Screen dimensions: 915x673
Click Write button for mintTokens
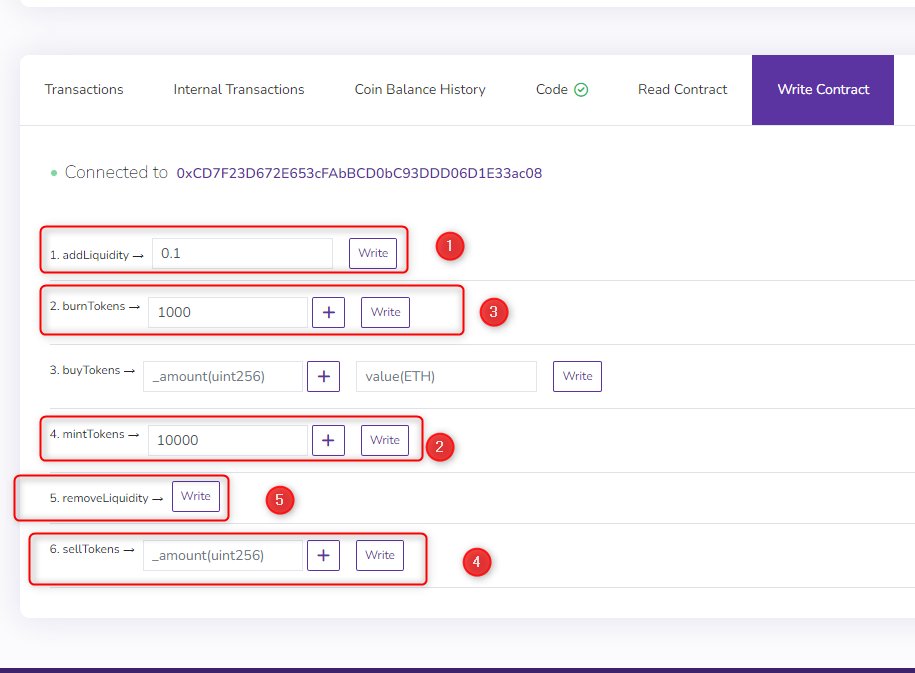[385, 440]
